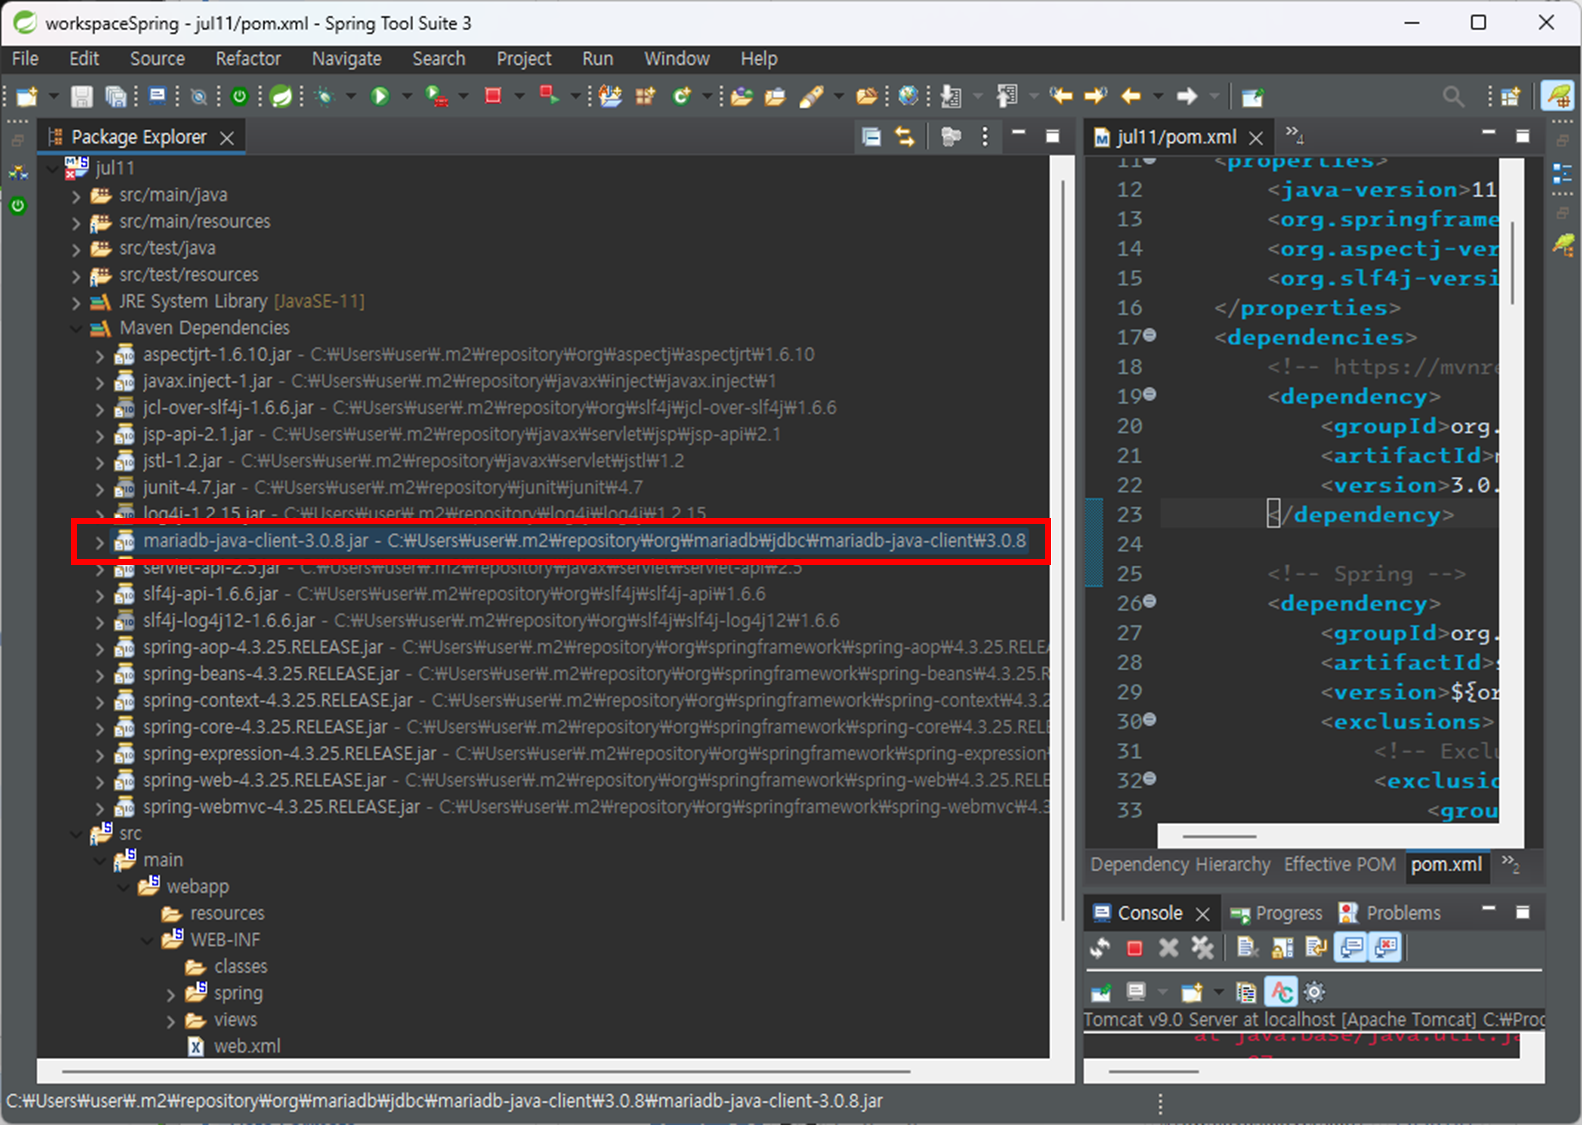This screenshot has height=1125, width=1582.
Task: Open the File menu
Action: pos(25,59)
